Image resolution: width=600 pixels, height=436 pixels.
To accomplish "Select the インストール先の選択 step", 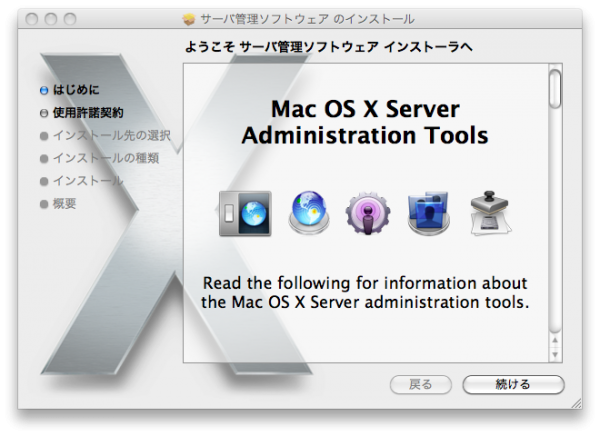I will tap(105, 135).
